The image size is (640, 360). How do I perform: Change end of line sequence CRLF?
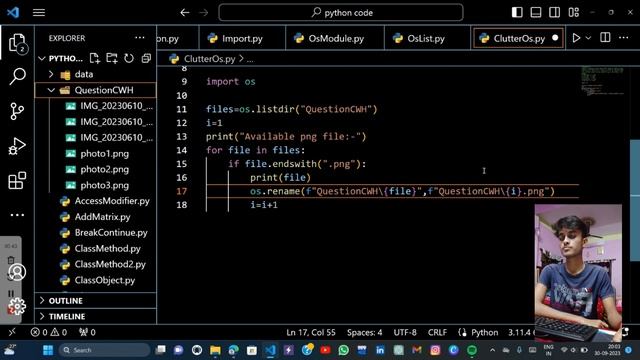tap(437, 332)
